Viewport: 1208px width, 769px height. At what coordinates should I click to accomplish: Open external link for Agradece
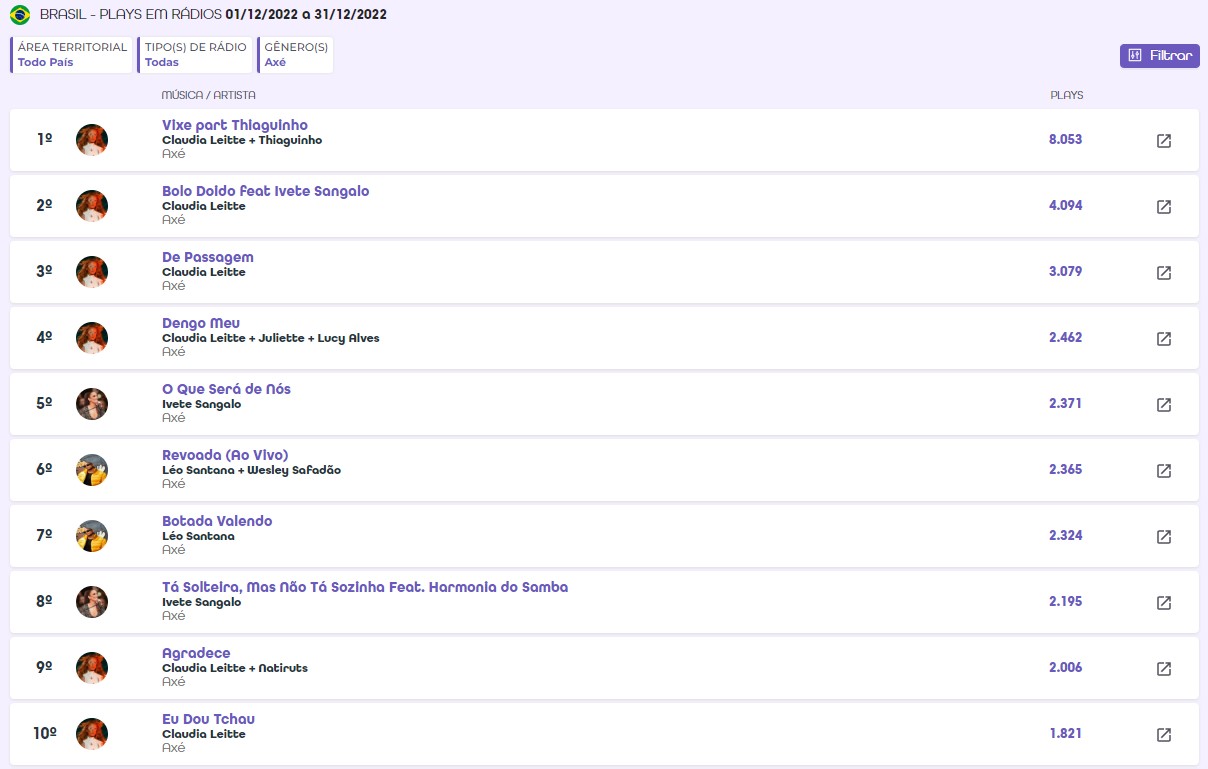pos(1164,669)
